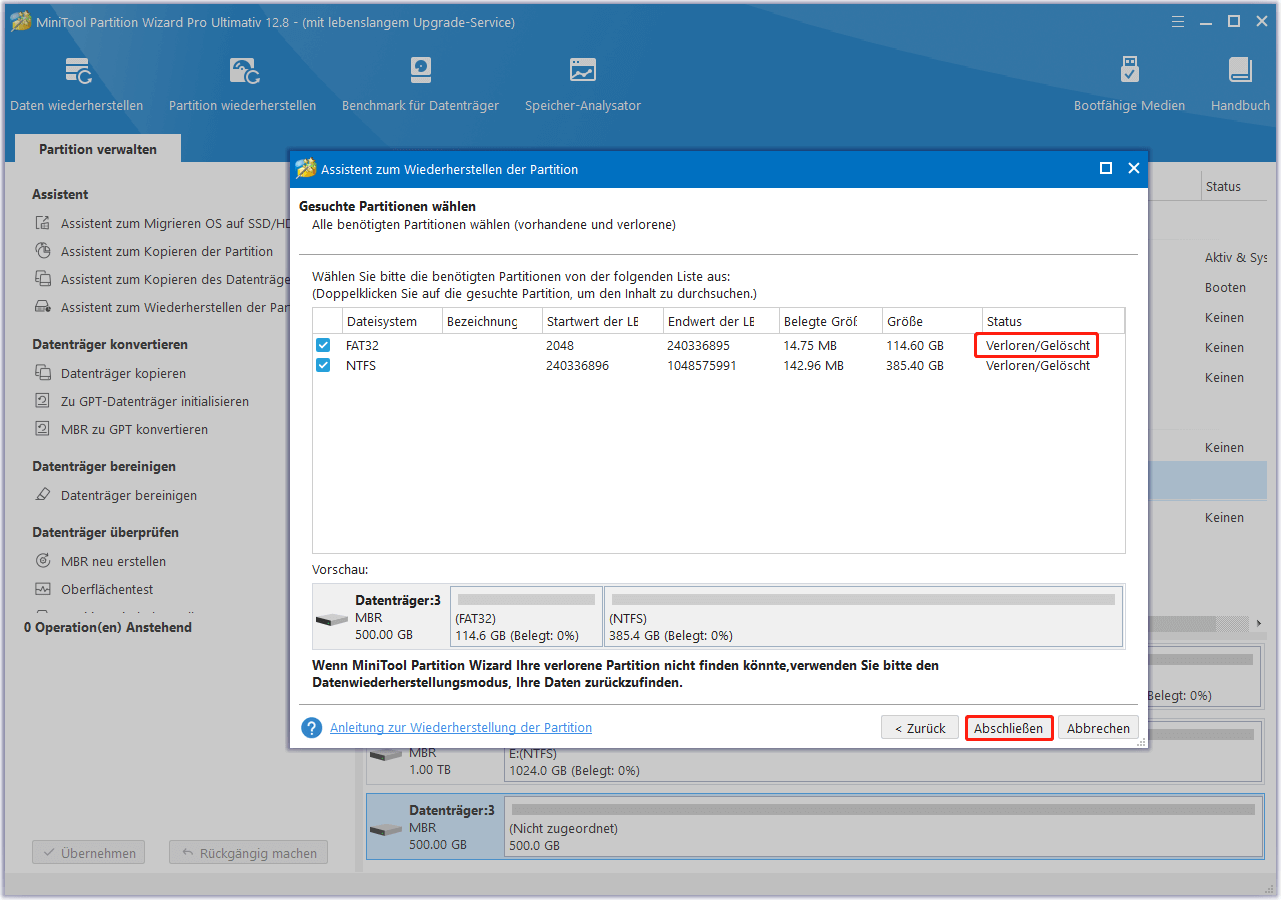Sort by Dateisystem column header
1283x902 pixels.
(392, 321)
